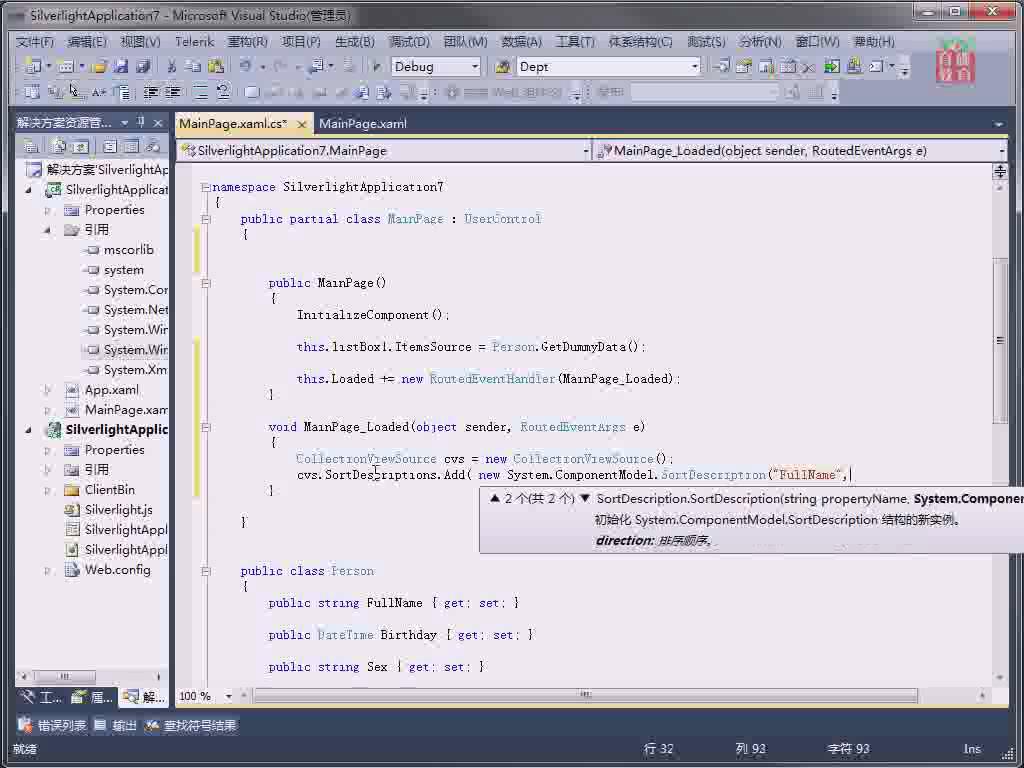Click the New Project toolbar icon
This screenshot has height=768, width=1024.
pos(32,66)
